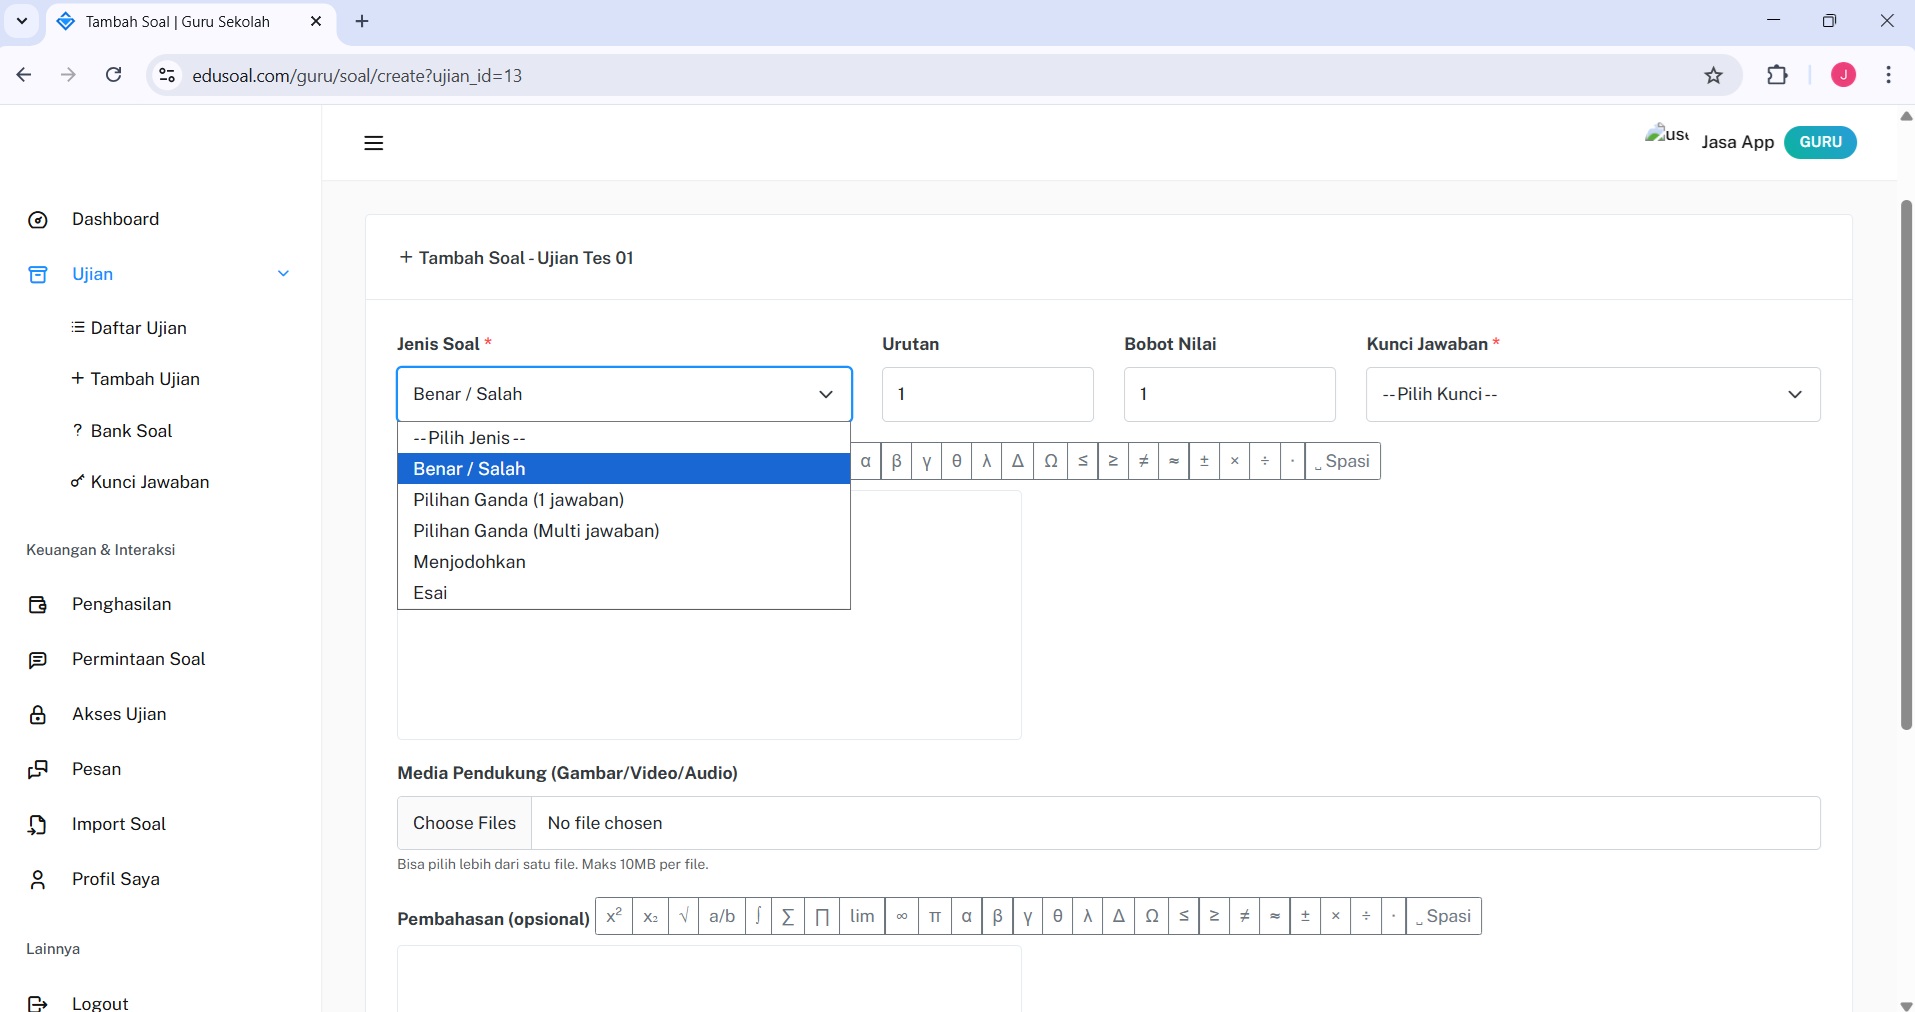Collapse the Ujian sidebar menu chevron
The width and height of the screenshot is (1915, 1012).
coord(283,274)
